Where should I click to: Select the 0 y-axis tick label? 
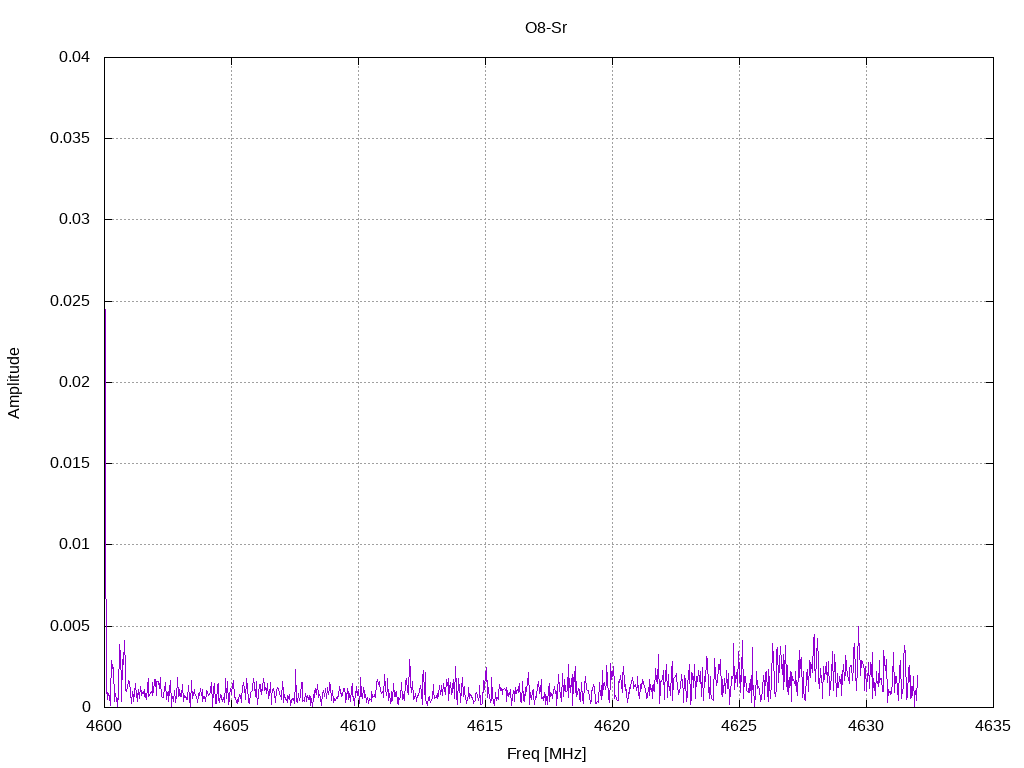click(x=86, y=707)
